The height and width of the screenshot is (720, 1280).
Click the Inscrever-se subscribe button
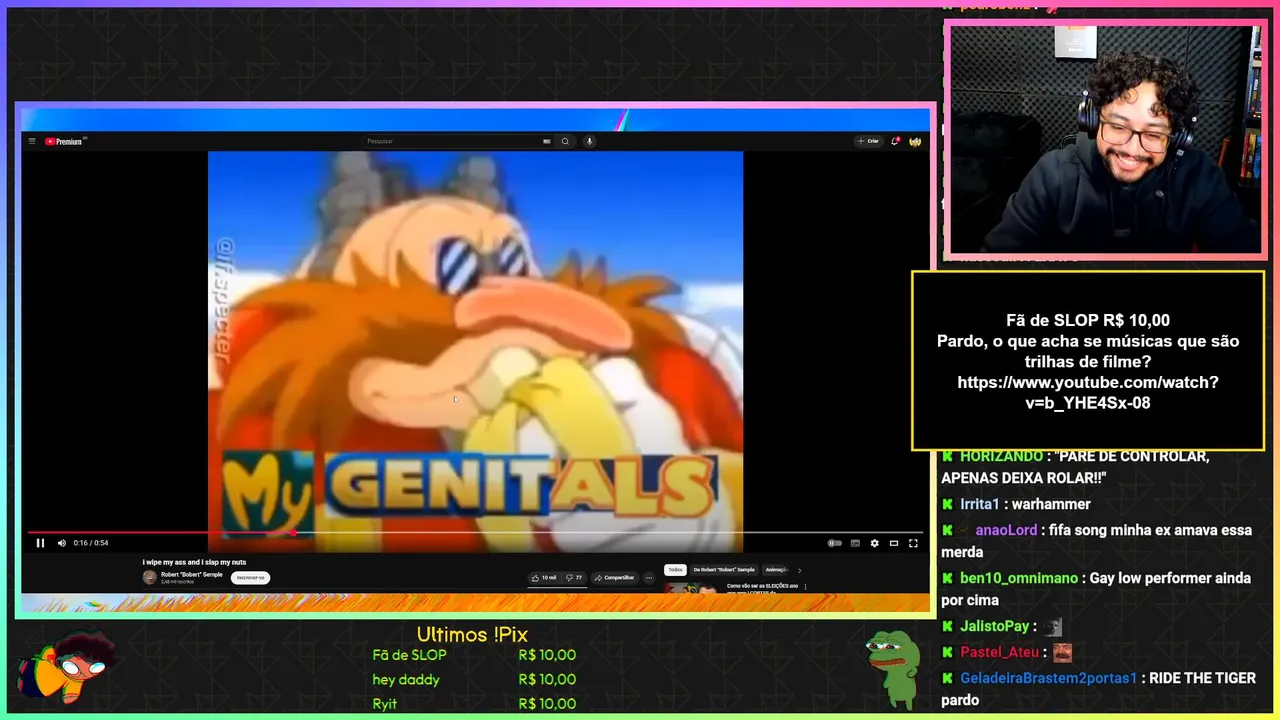point(250,577)
